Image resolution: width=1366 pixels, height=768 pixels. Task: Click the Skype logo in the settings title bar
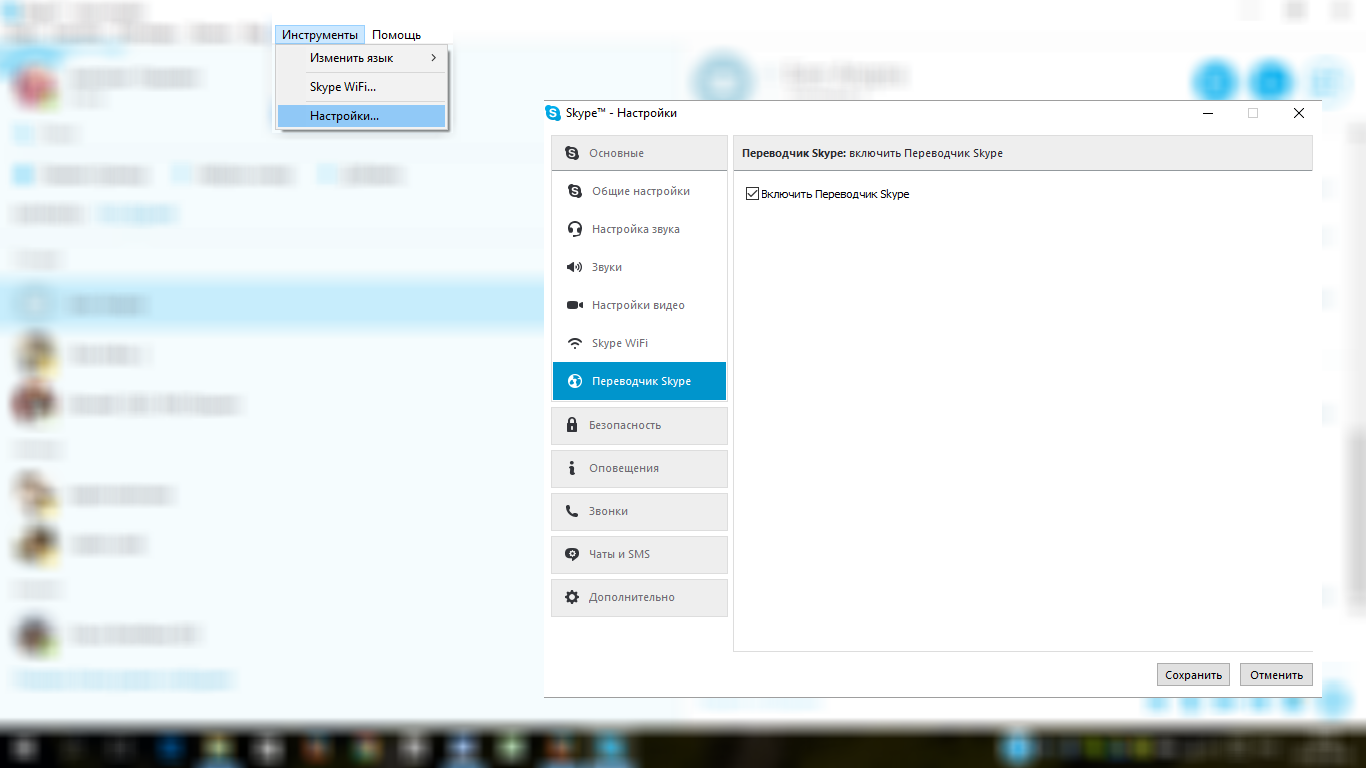click(x=553, y=113)
